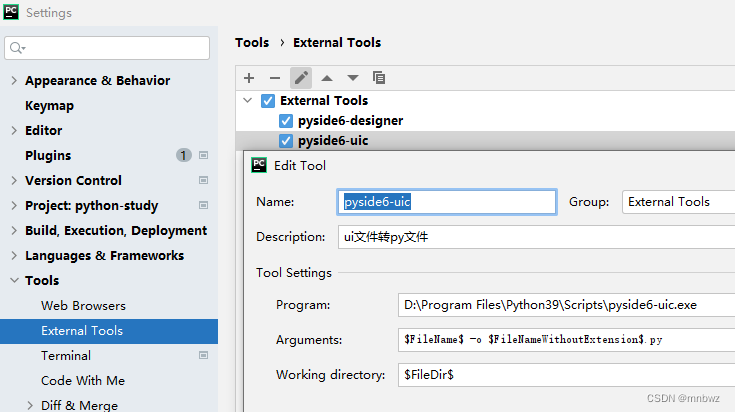Uncheck the External Tools group checkbox
This screenshot has height=412, width=735.
(x=268, y=100)
